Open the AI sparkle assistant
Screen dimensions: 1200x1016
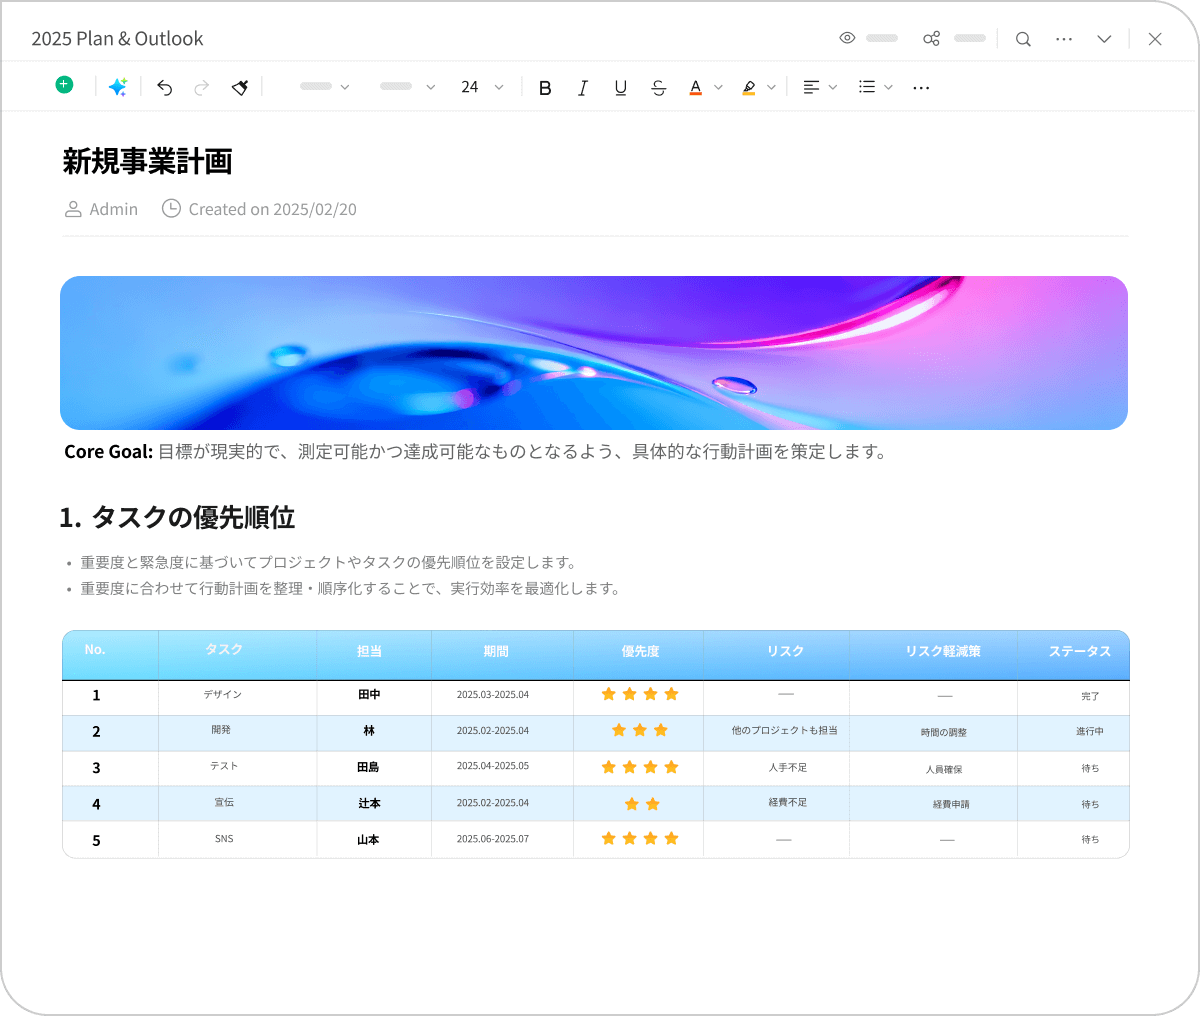[118, 88]
